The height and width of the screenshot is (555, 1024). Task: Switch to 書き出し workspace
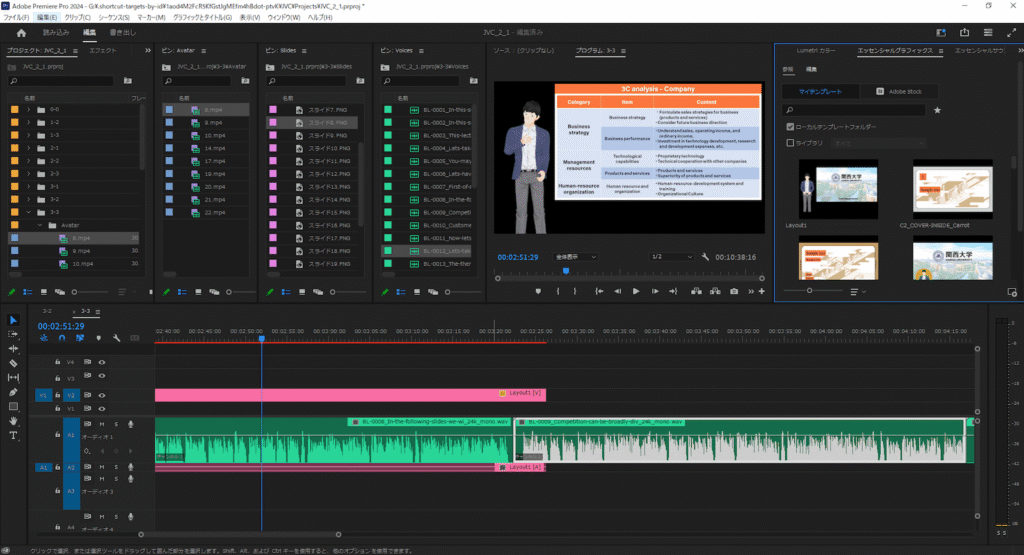(x=123, y=33)
